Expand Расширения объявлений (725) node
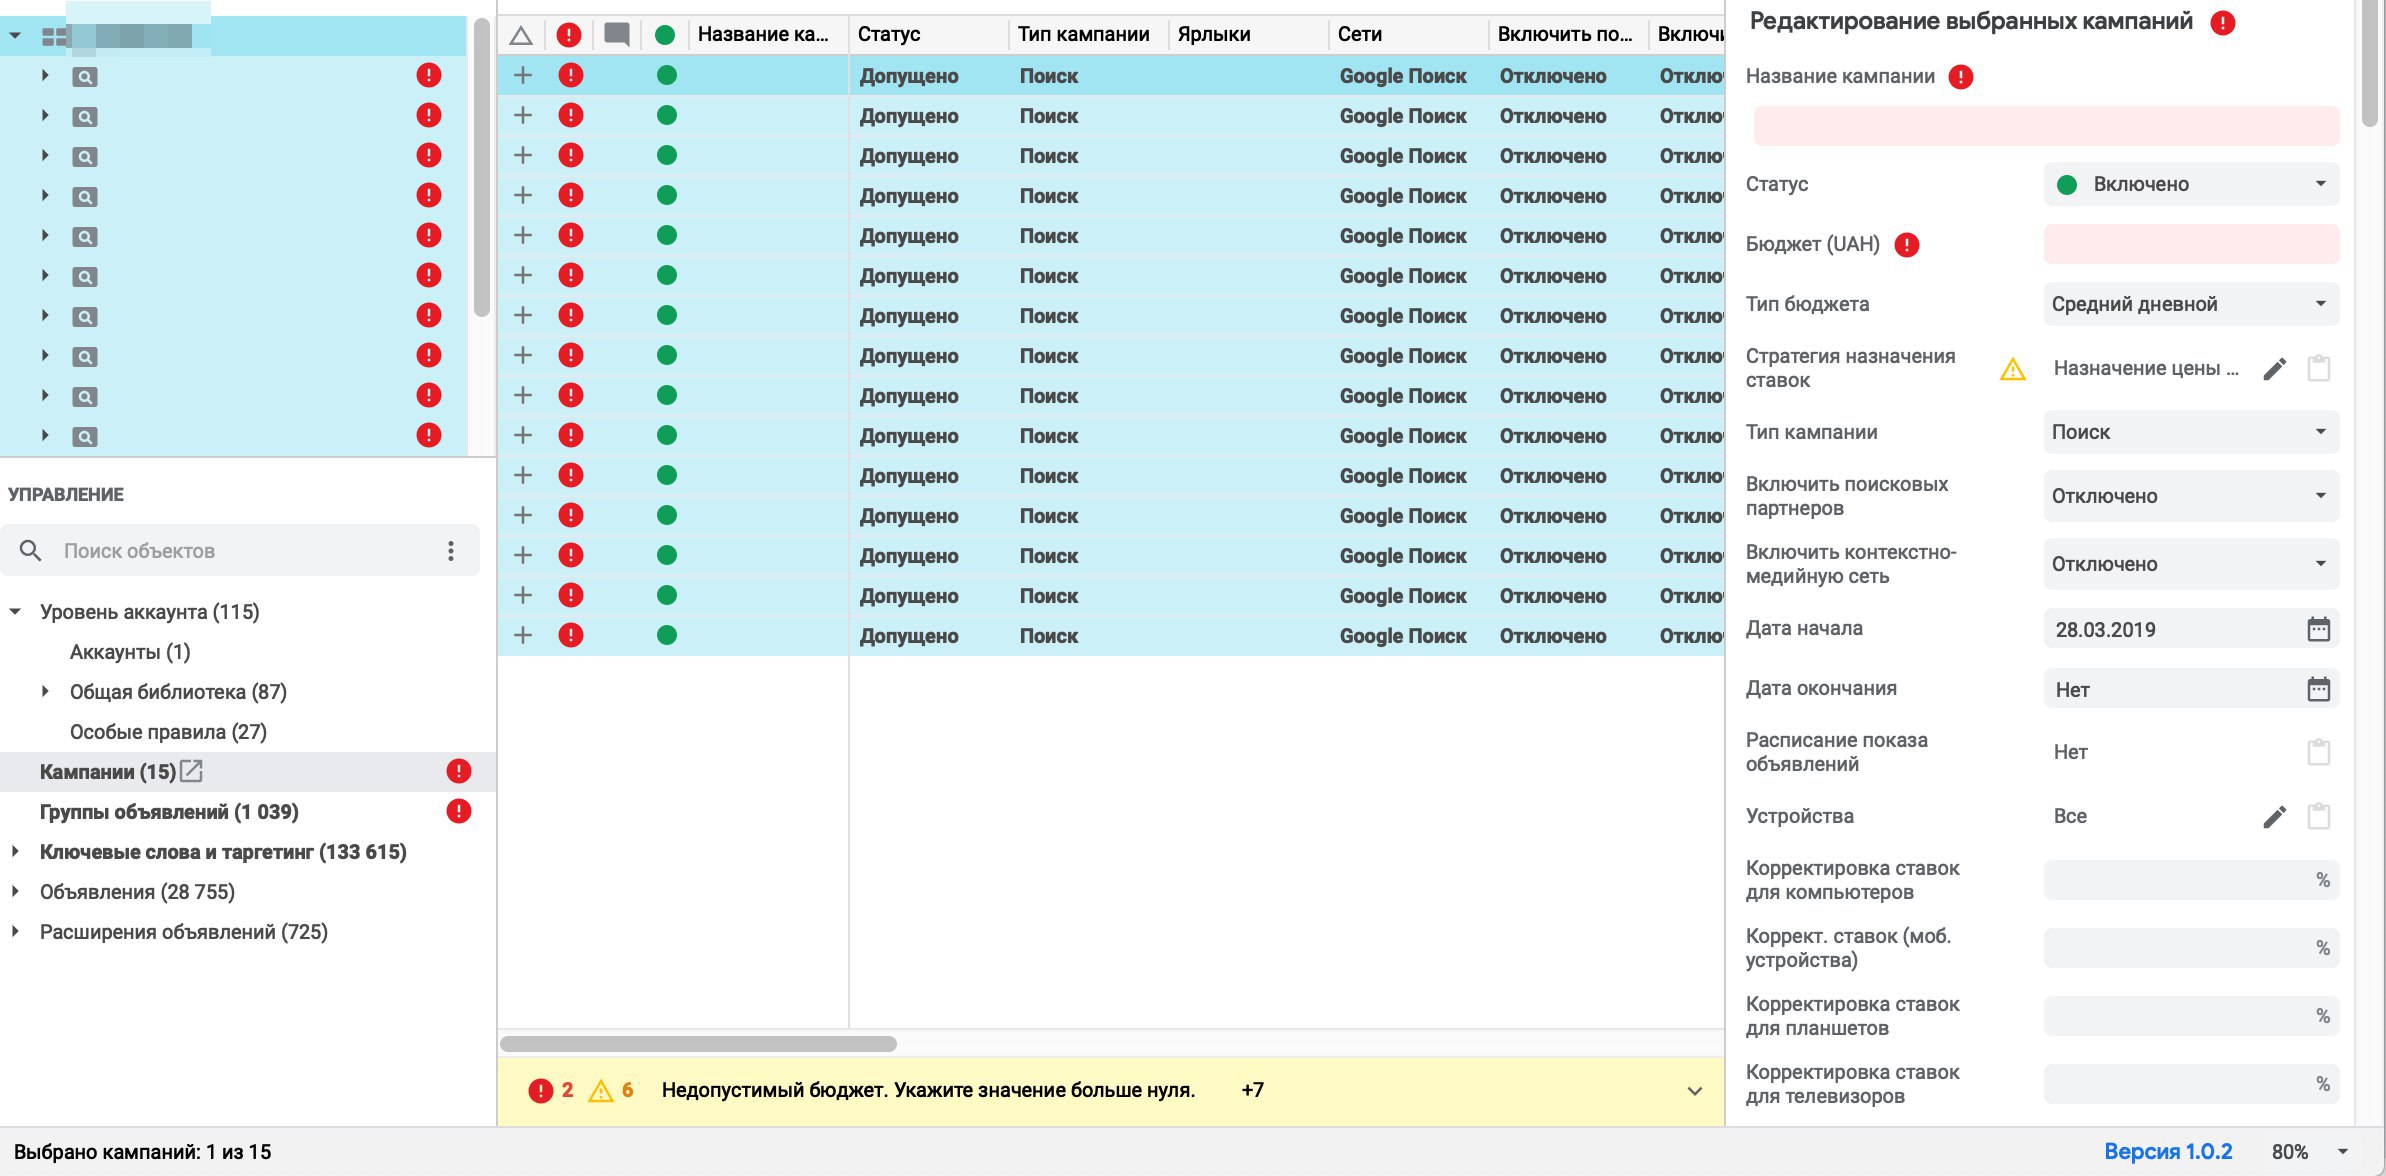Screen dimensions: 2386x1176 (x=15, y=931)
